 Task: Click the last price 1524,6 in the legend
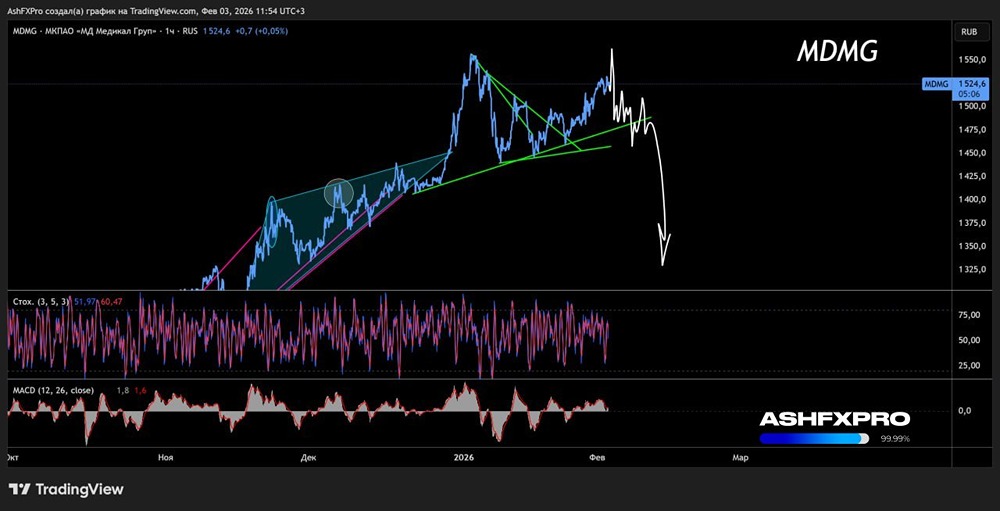pos(216,31)
